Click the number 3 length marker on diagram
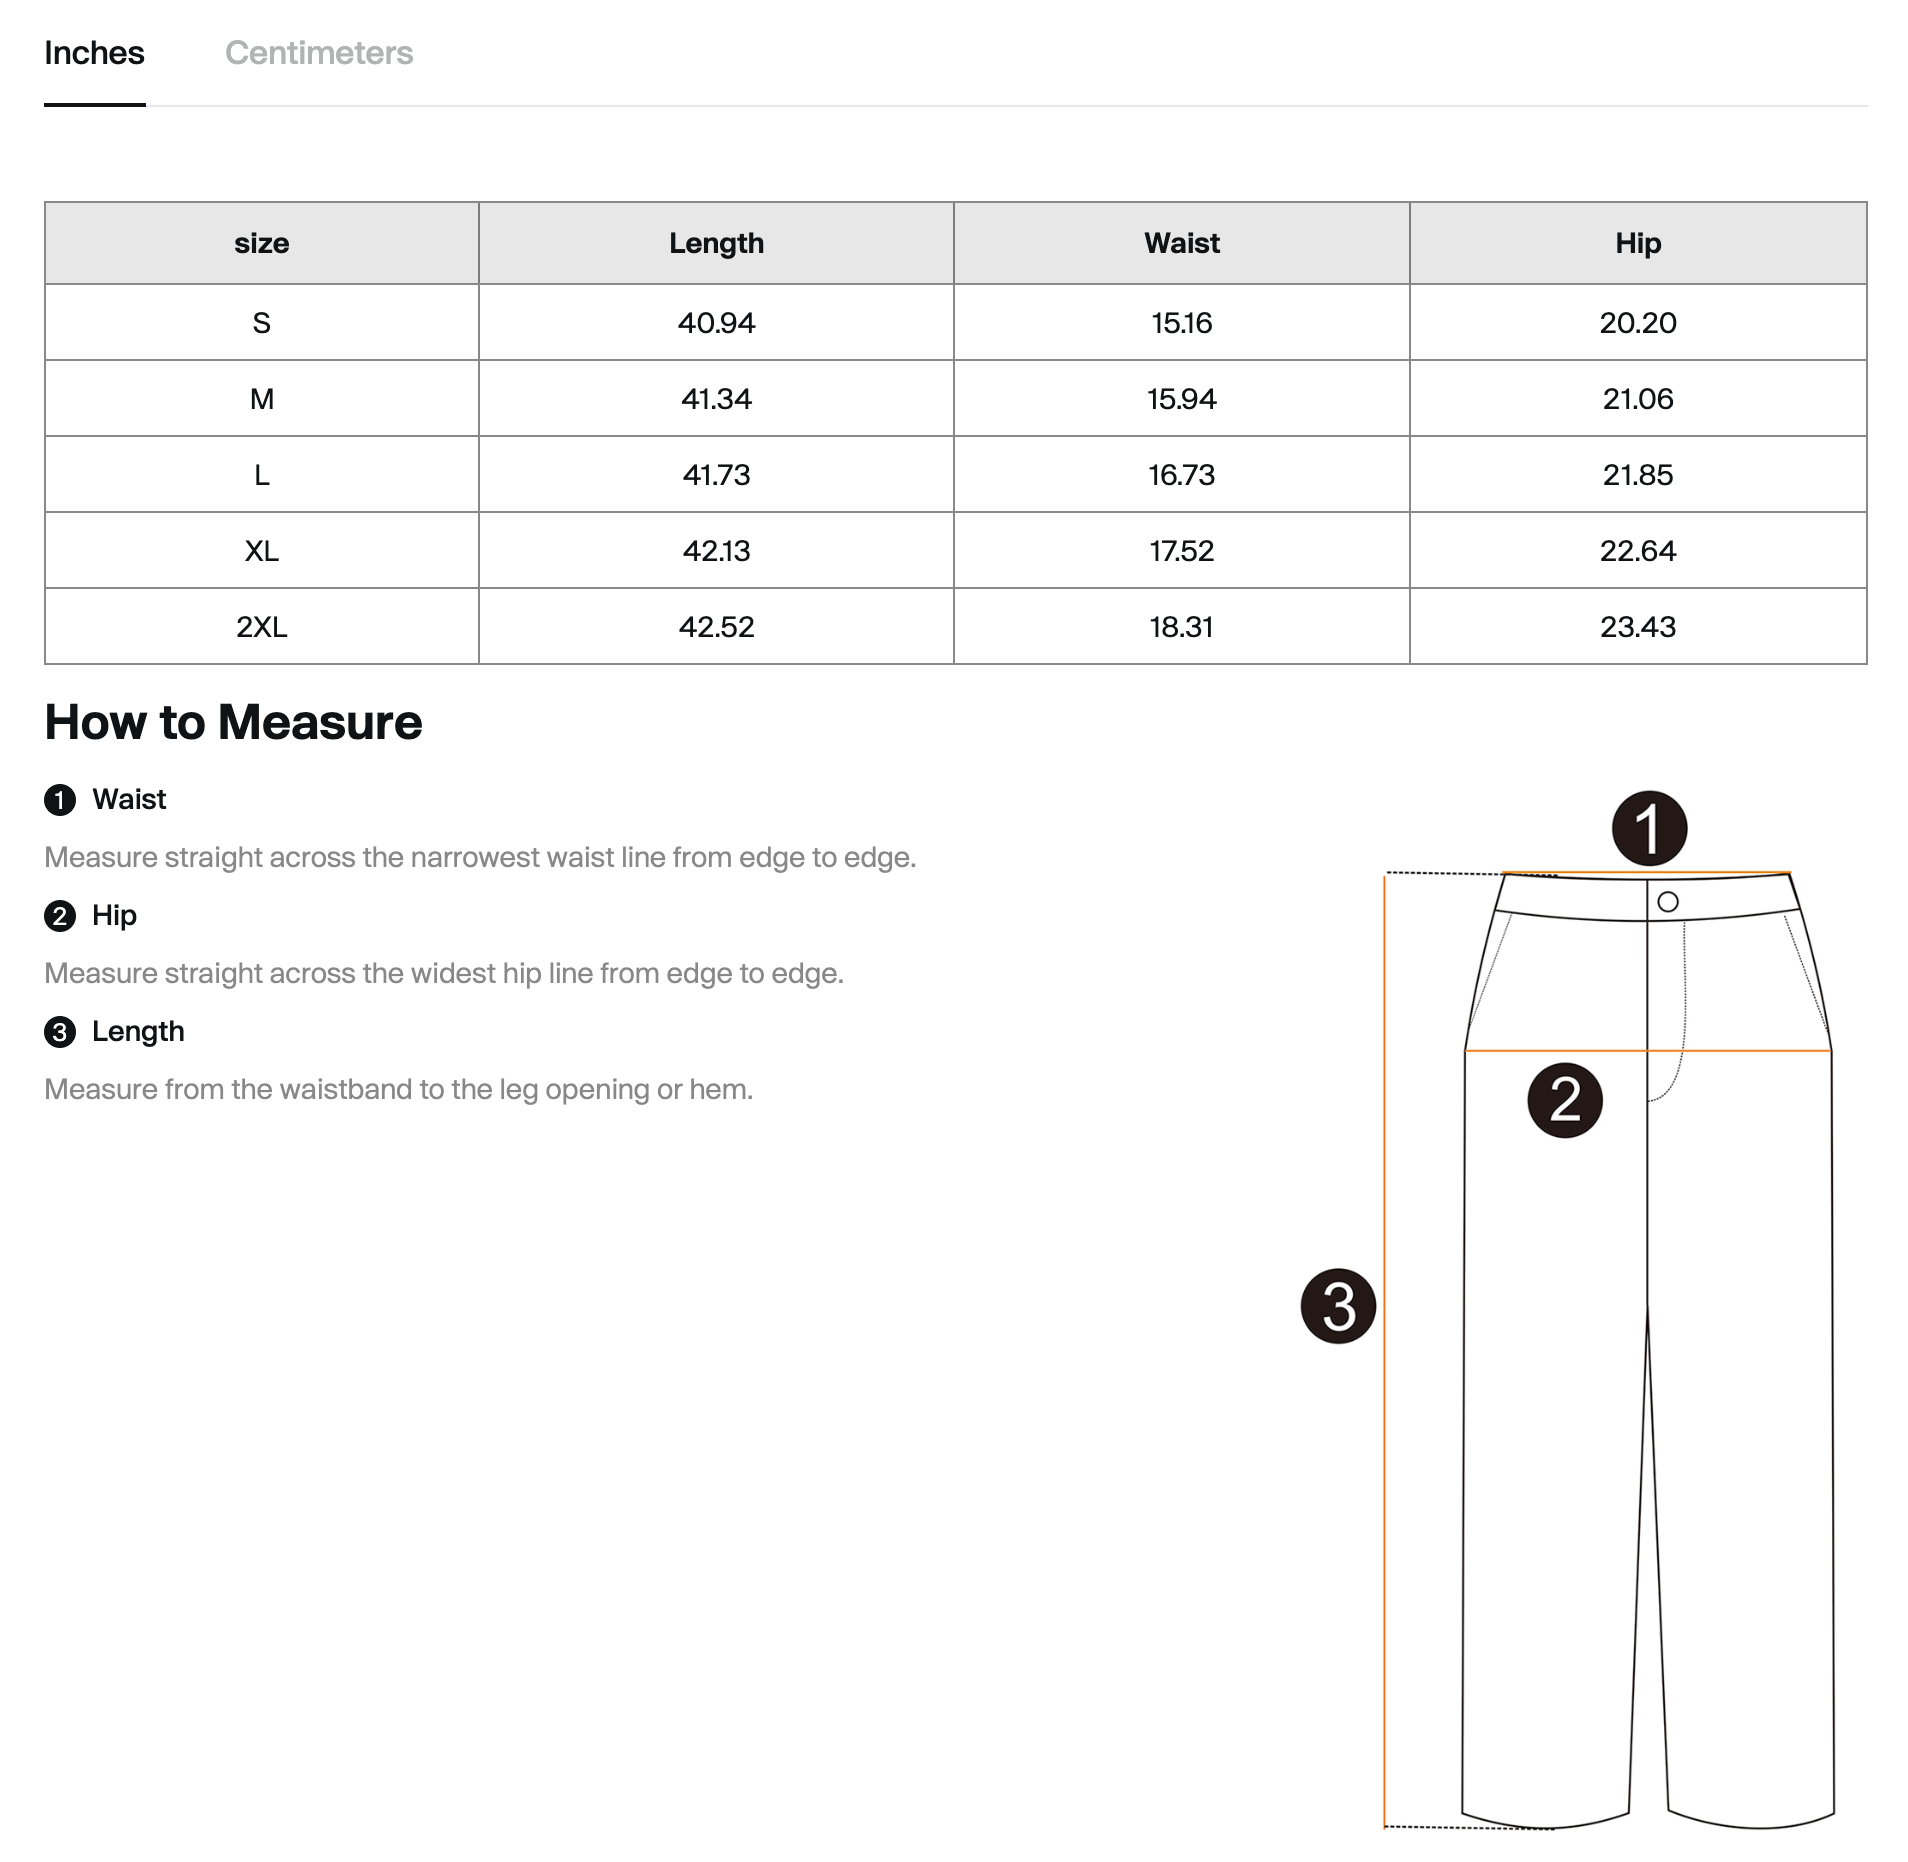This screenshot has height=1862, width=1908. pyautogui.click(x=1338, y=1306)
